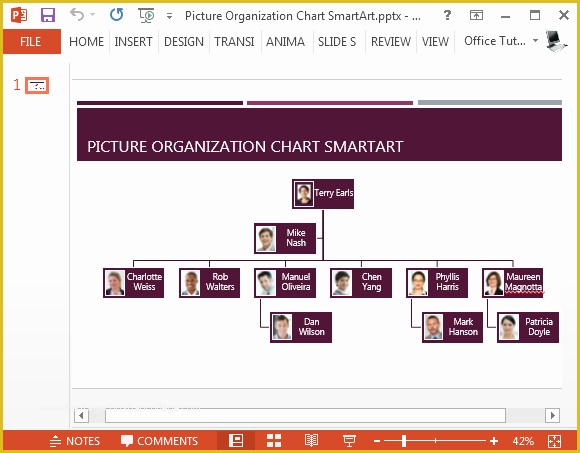Image resolution: width=580 pixels, height=453 pixels.
Task: Open the FILE tab
Action: click(x=31, y=41)
